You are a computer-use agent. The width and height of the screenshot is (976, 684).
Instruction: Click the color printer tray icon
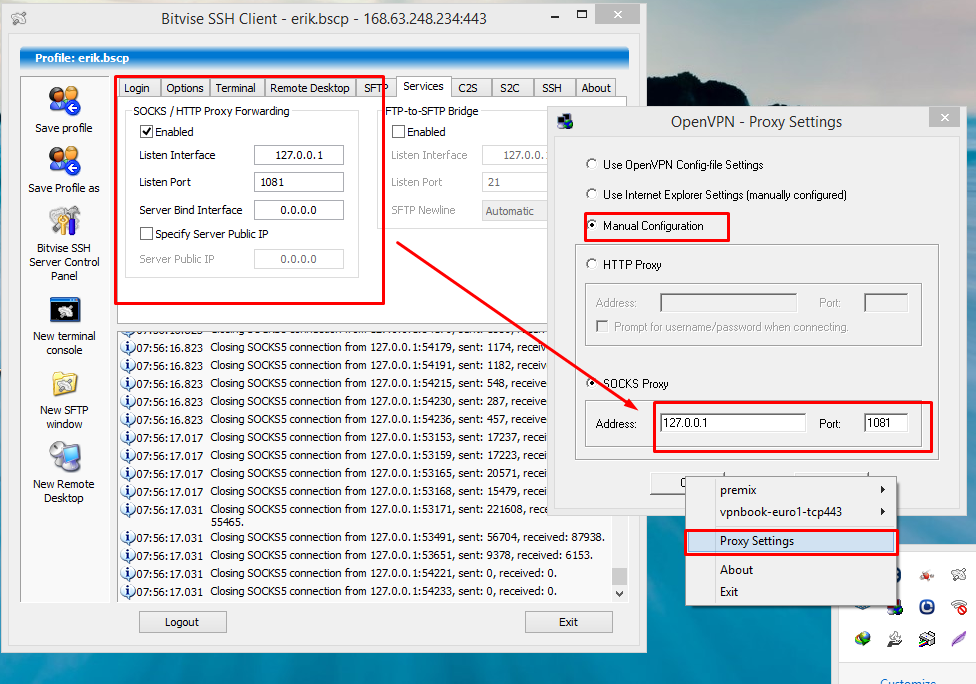tap(927, 638)
